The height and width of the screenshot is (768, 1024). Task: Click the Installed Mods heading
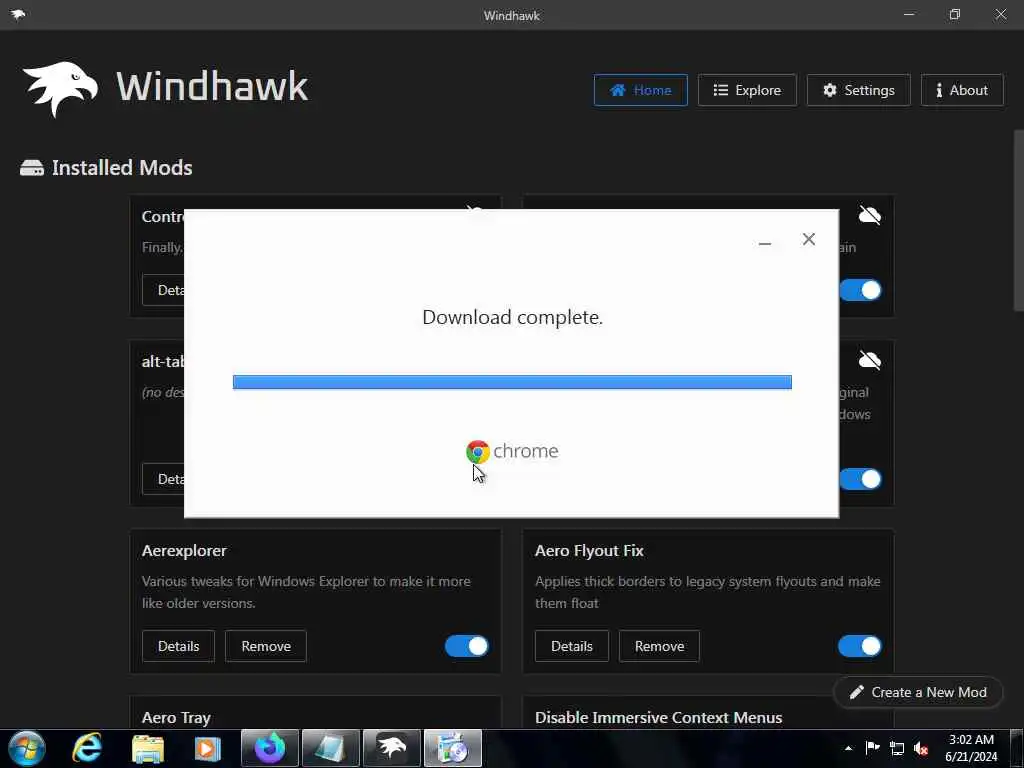pyautogui.click(x=122, y=168)
